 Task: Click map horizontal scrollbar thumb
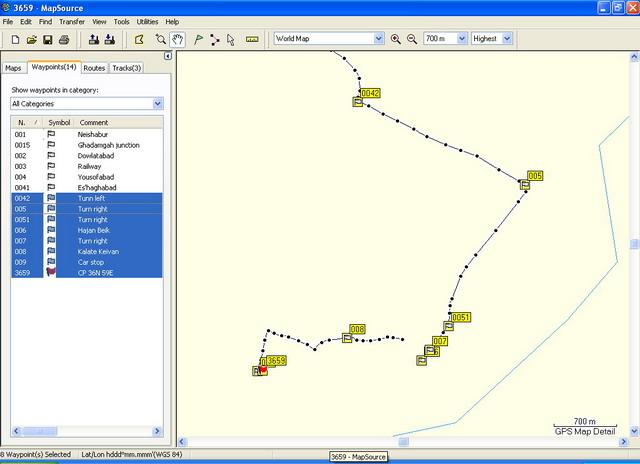tap(403, 441)
